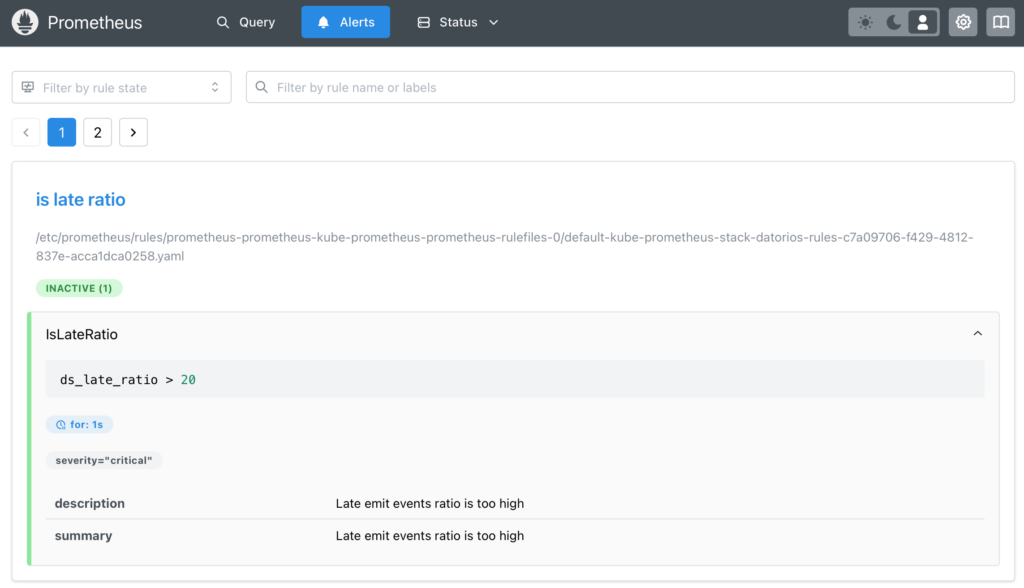Switch to light theme sun icon
Screen dimensions: 1024x588
click(865, 22)
